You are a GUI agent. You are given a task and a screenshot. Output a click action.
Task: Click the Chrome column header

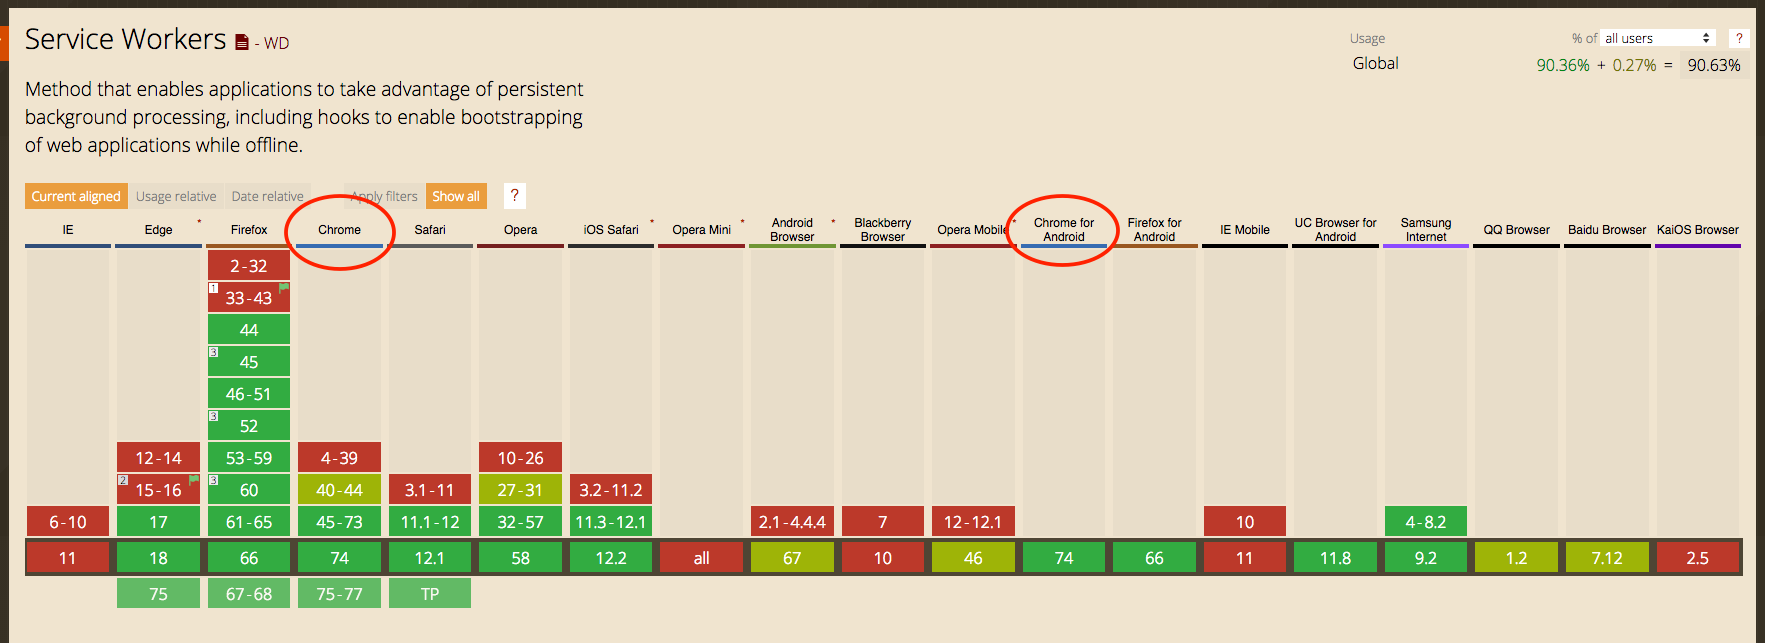click(340, 230)
